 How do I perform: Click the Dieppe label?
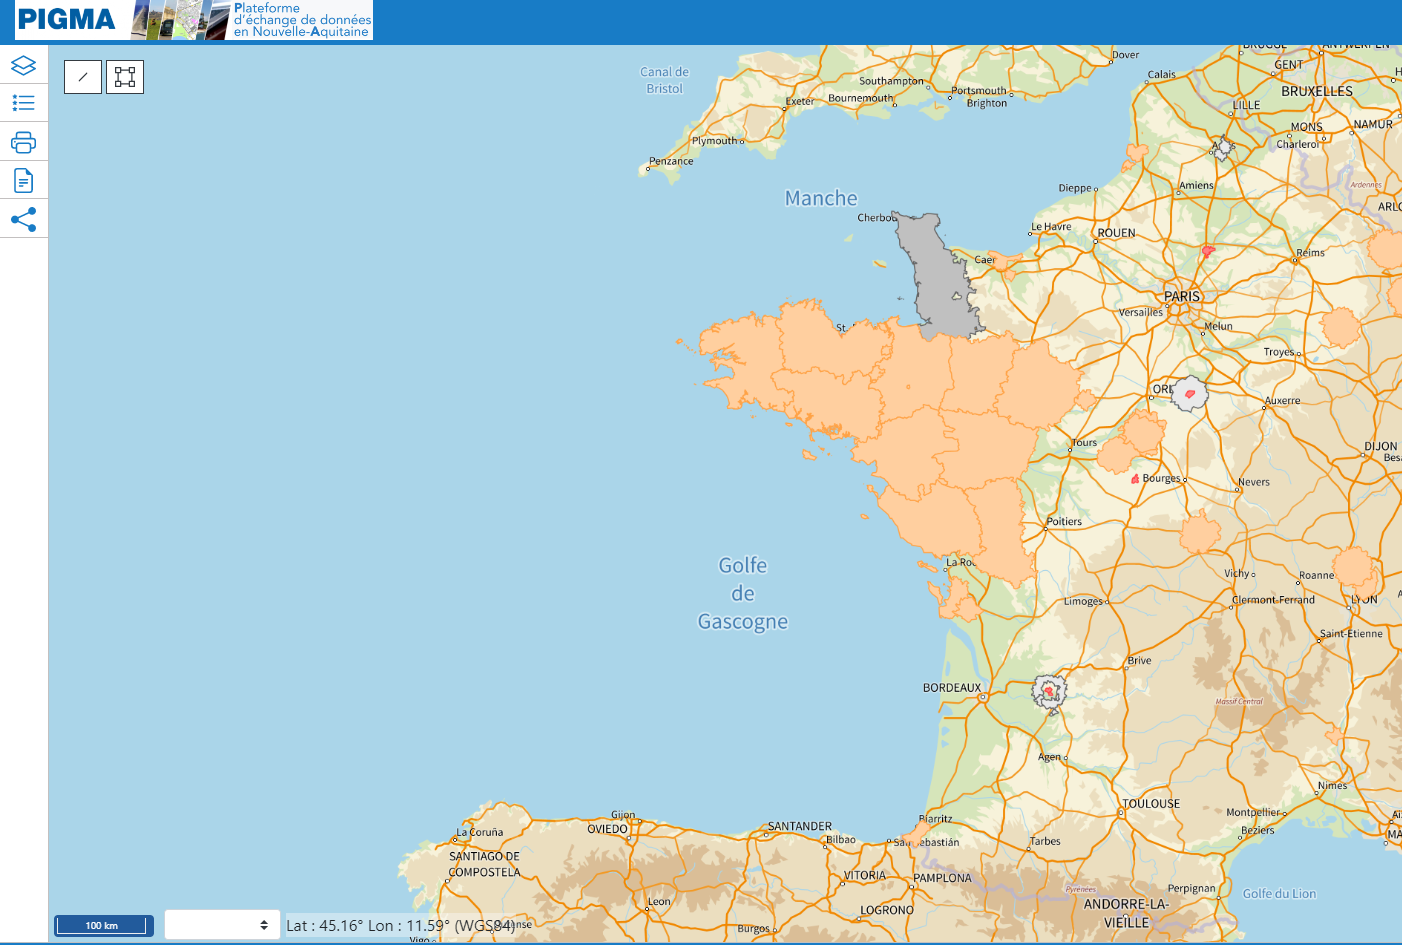[1075, 188]
